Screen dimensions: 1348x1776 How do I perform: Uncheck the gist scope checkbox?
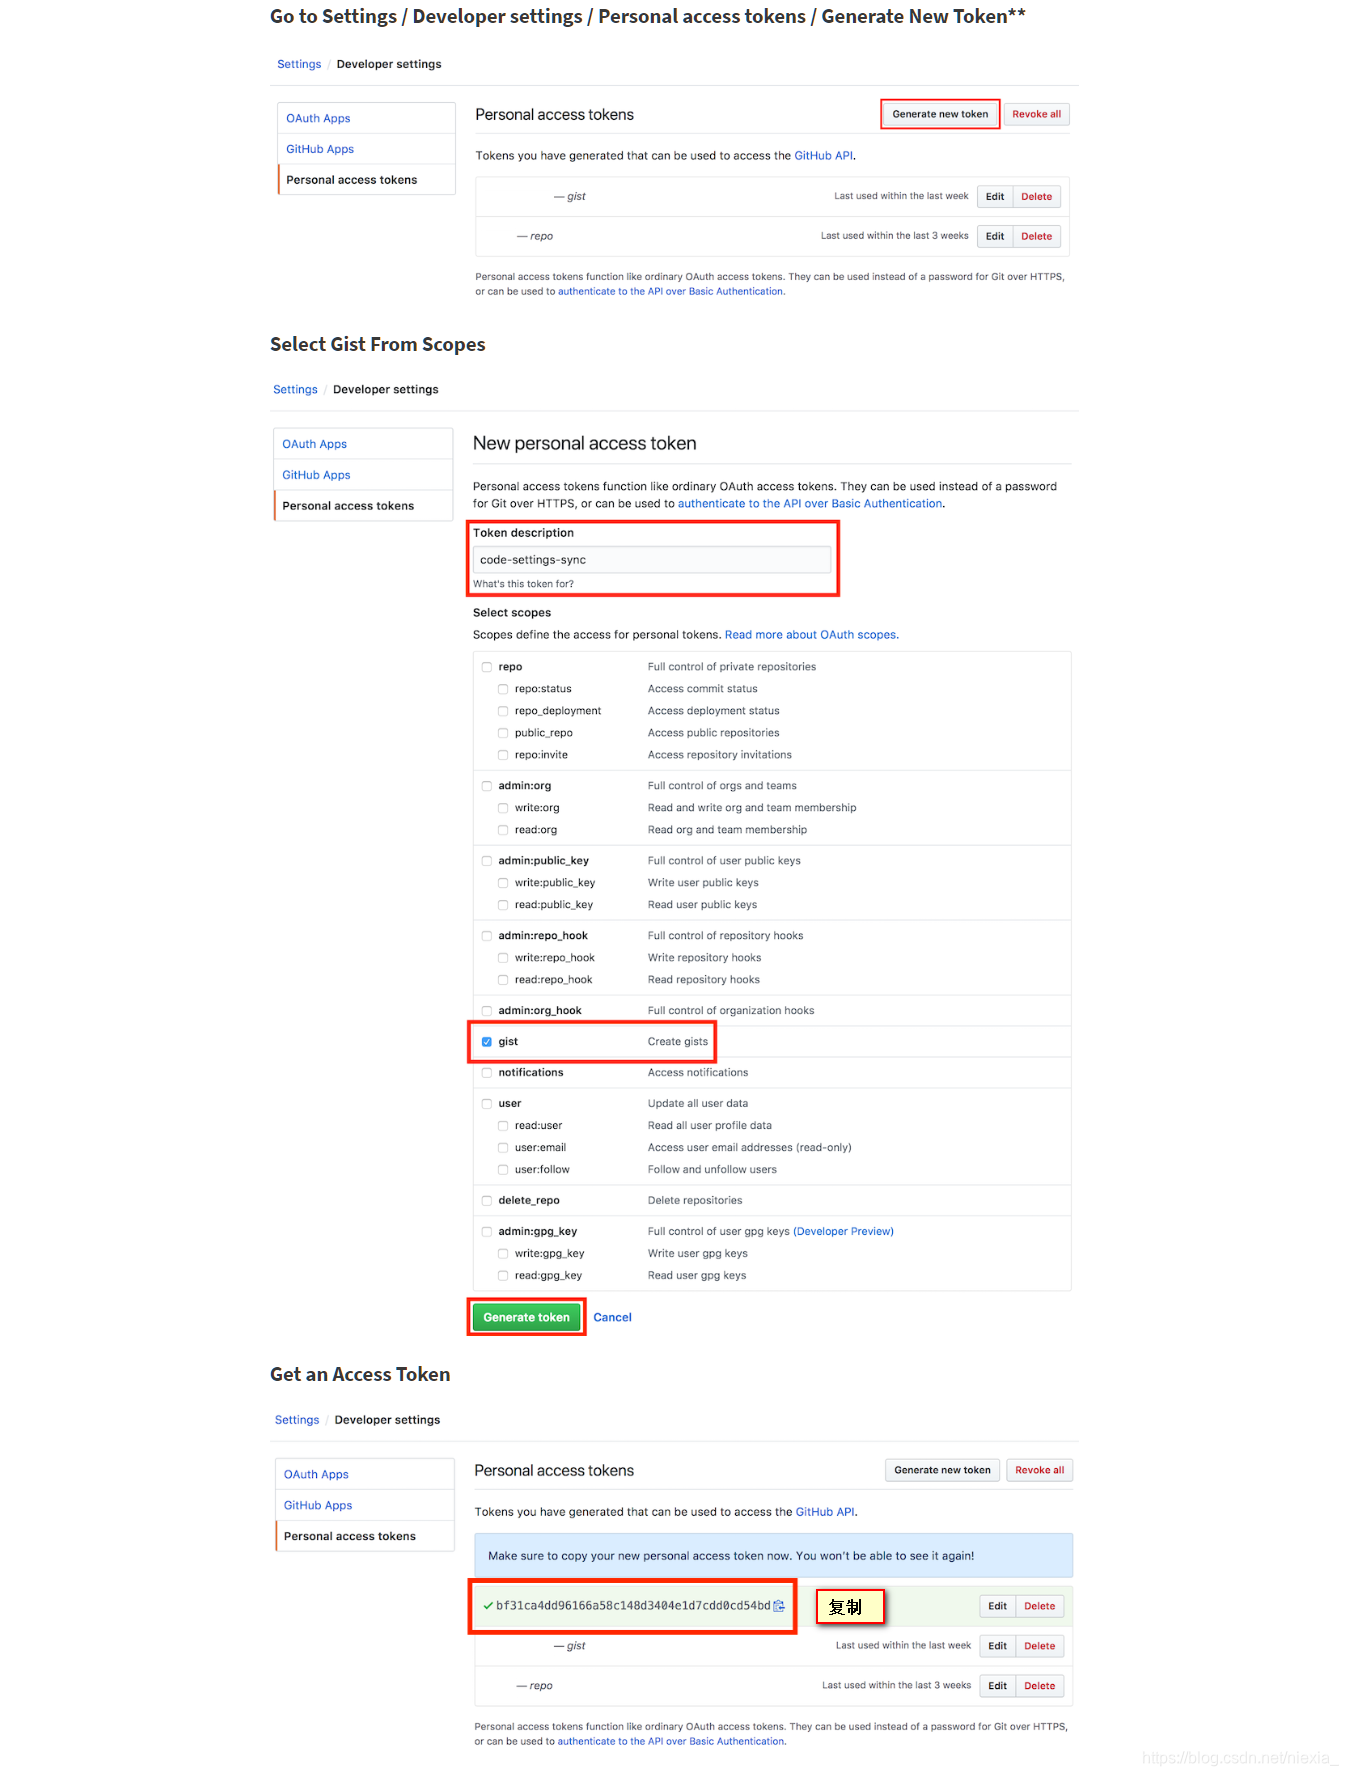tap(487, 1042)
